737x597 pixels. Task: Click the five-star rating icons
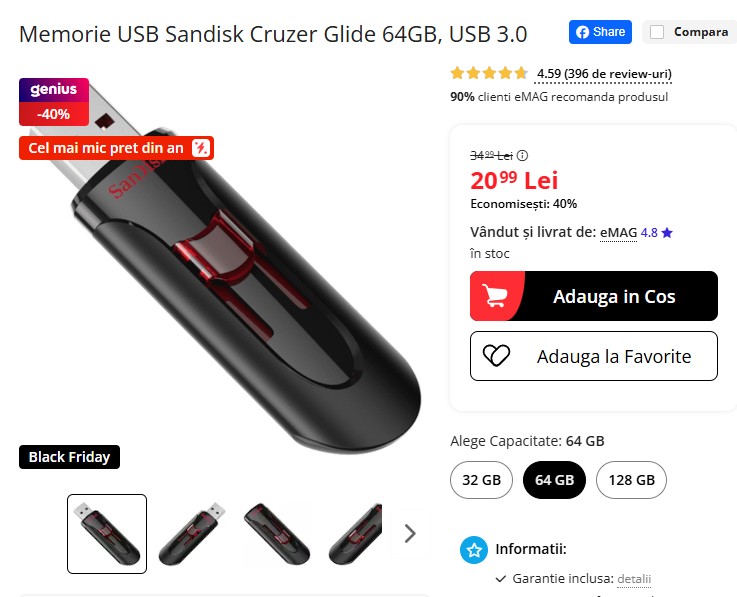point(489,73)
